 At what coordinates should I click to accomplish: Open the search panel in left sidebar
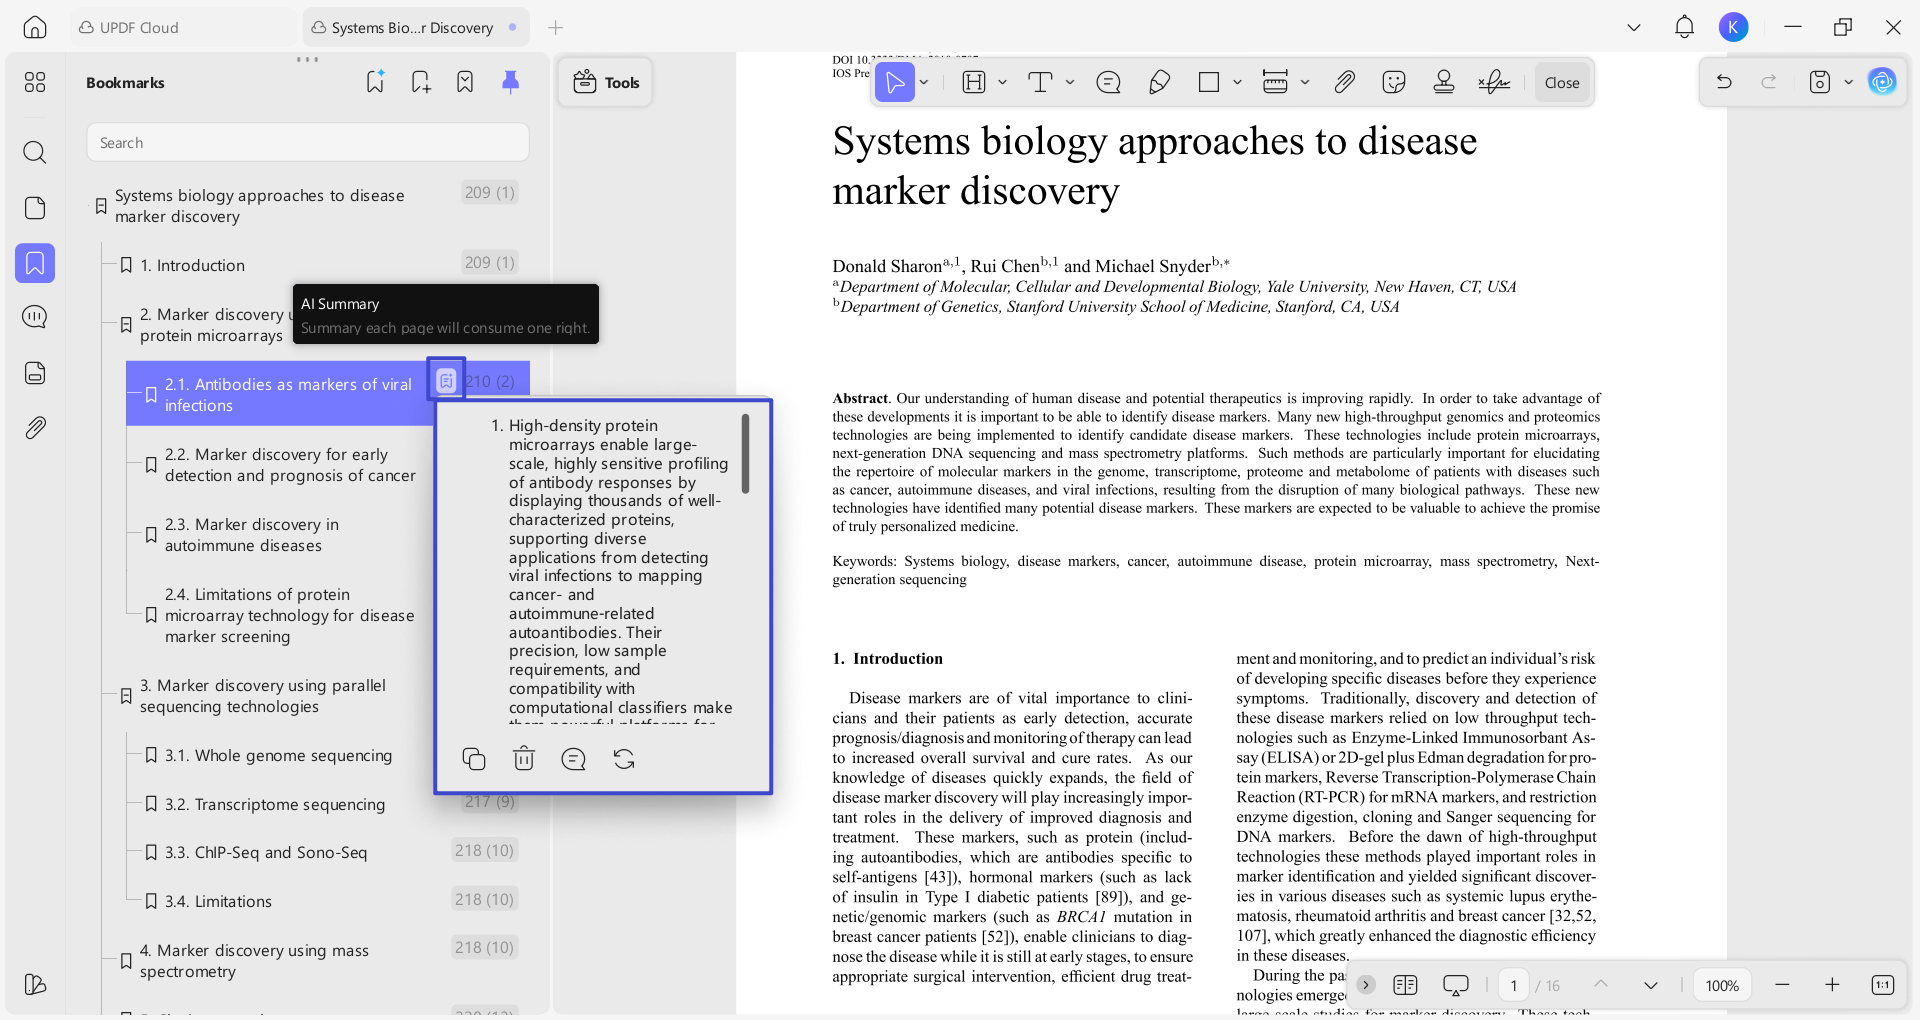tap(35, 152)
